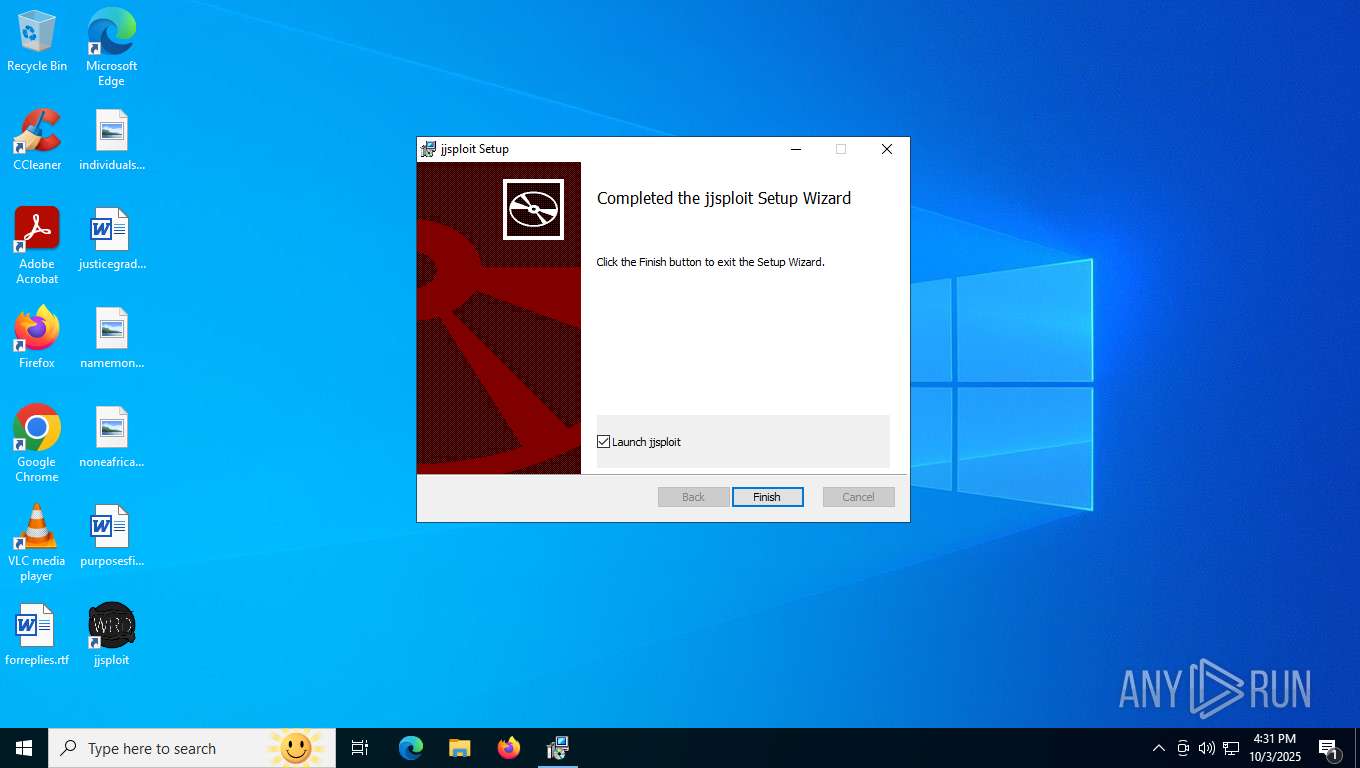The height and width of the screenshot is (768, 1360).
Task: Click the greyed-out Cancel button
Action: pos(858,497)
